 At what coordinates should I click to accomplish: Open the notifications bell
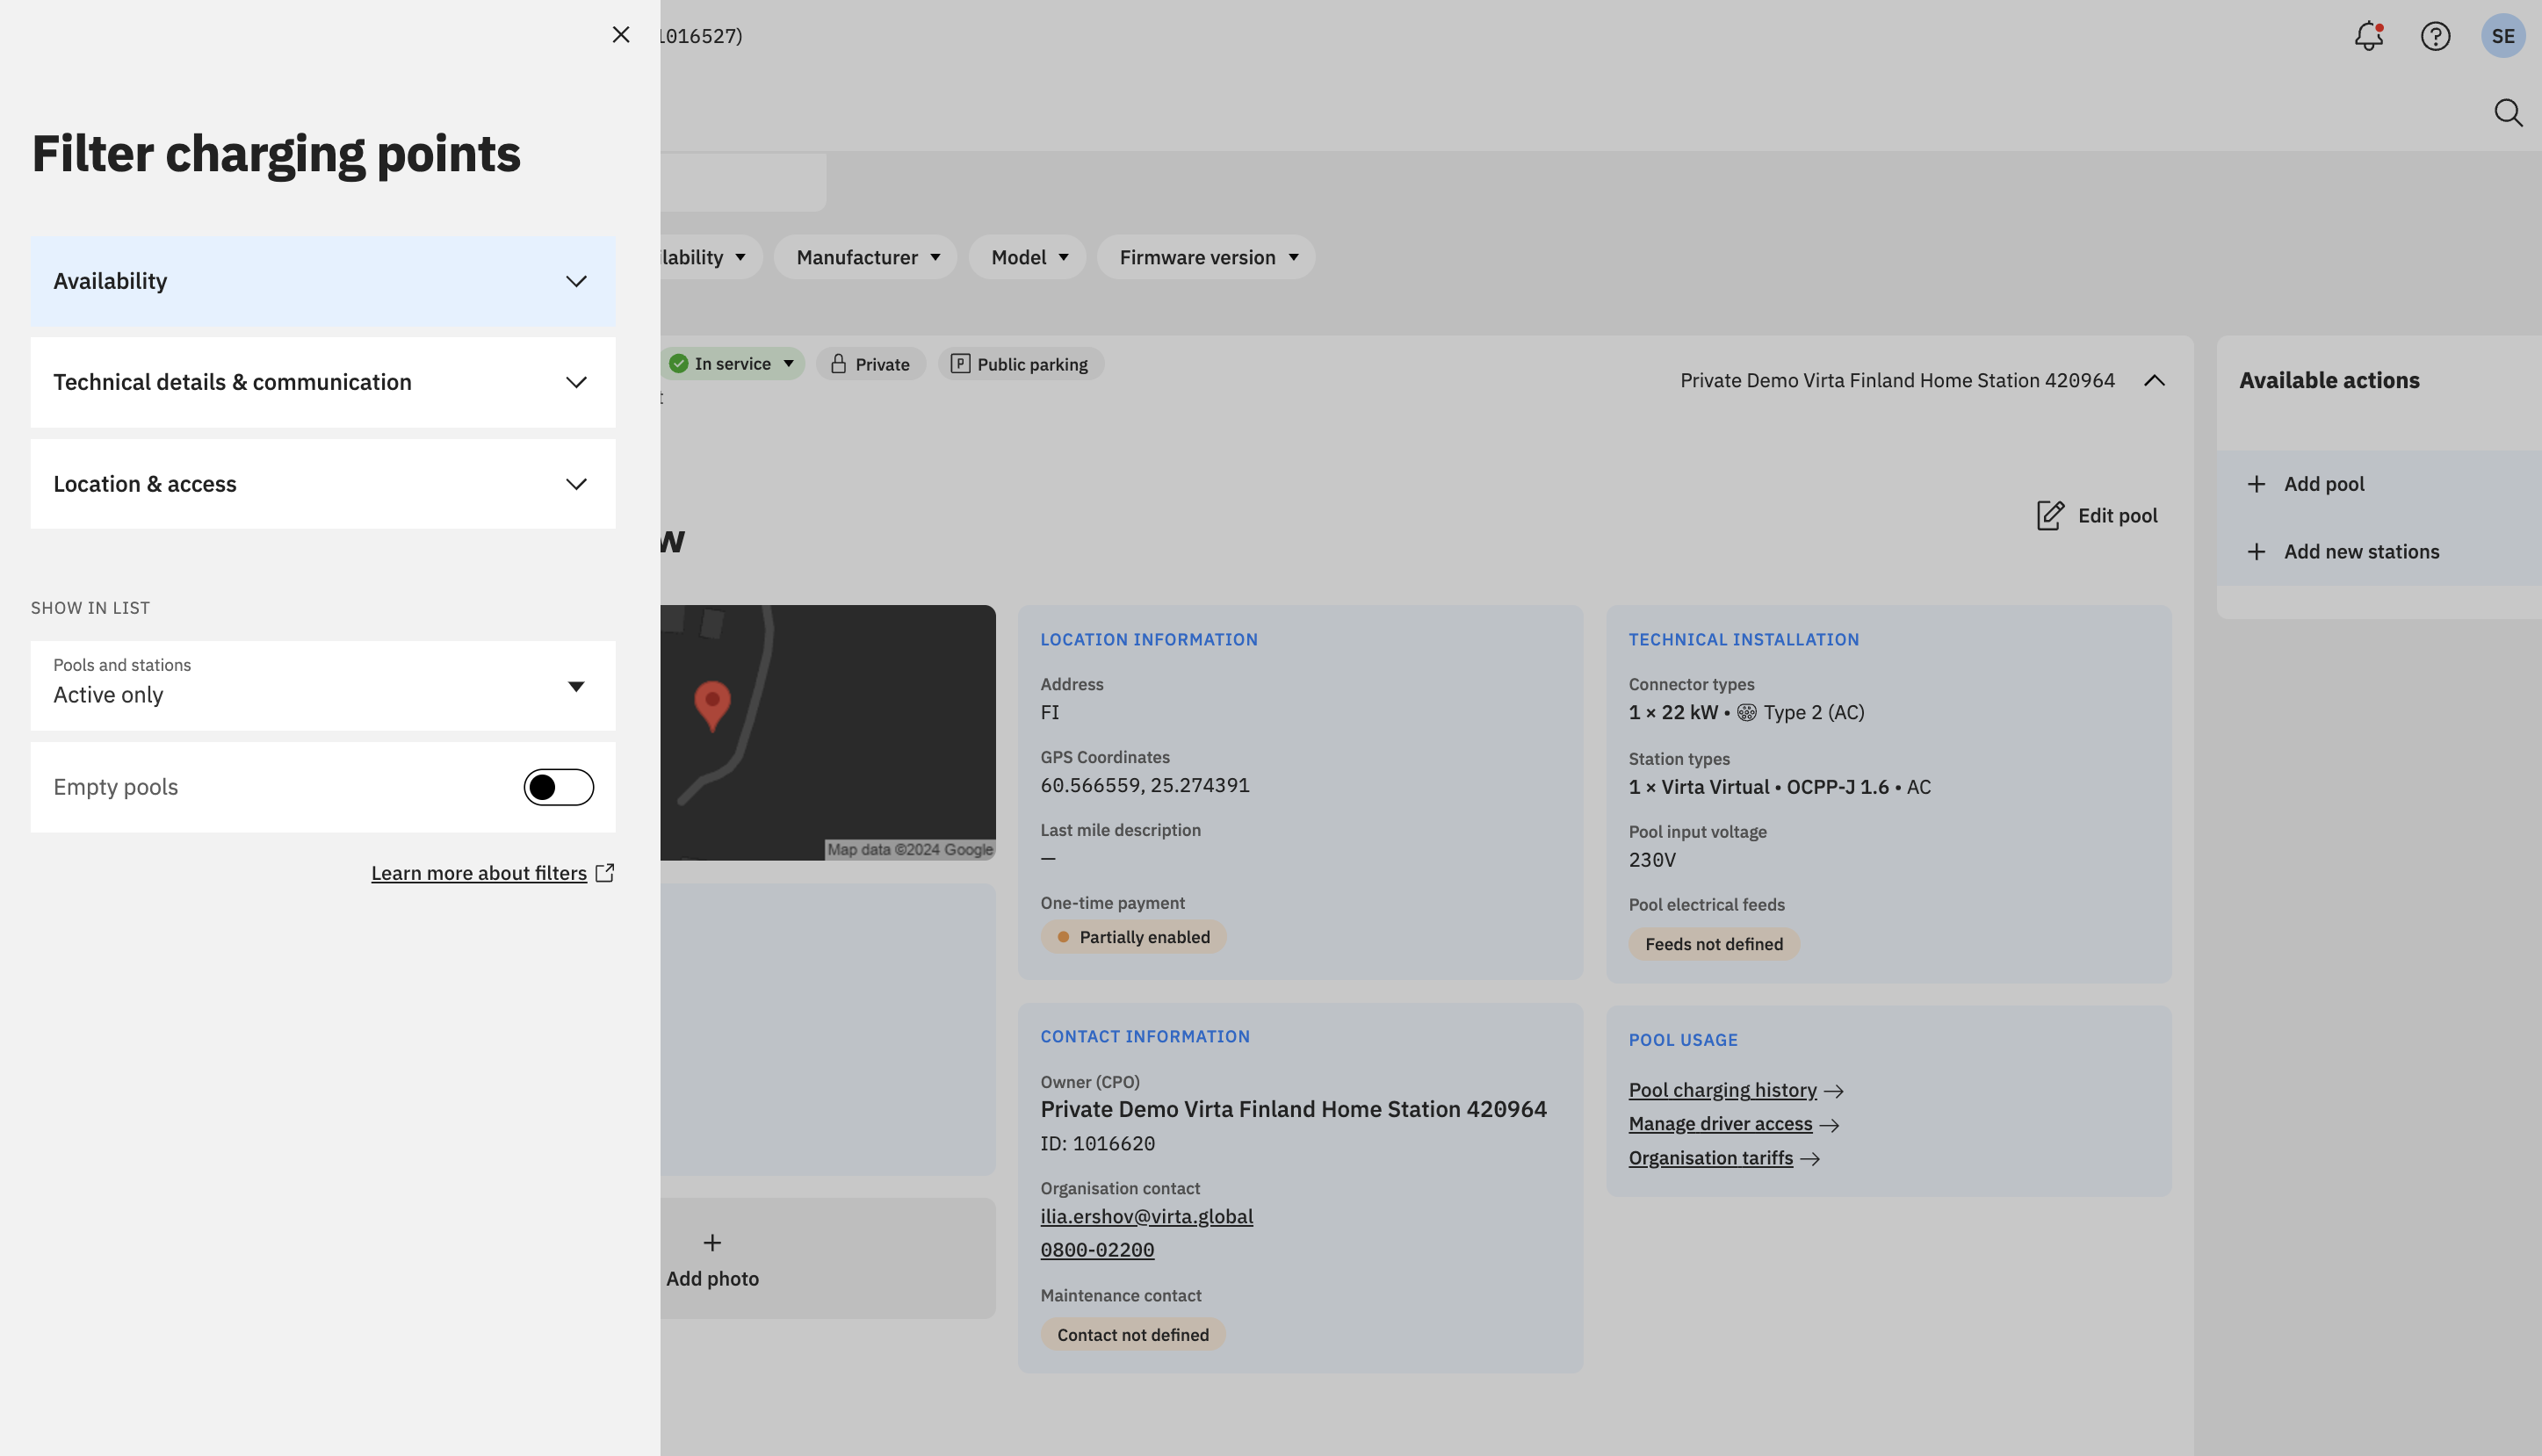pyautogui.click(x=2368, y=36)
